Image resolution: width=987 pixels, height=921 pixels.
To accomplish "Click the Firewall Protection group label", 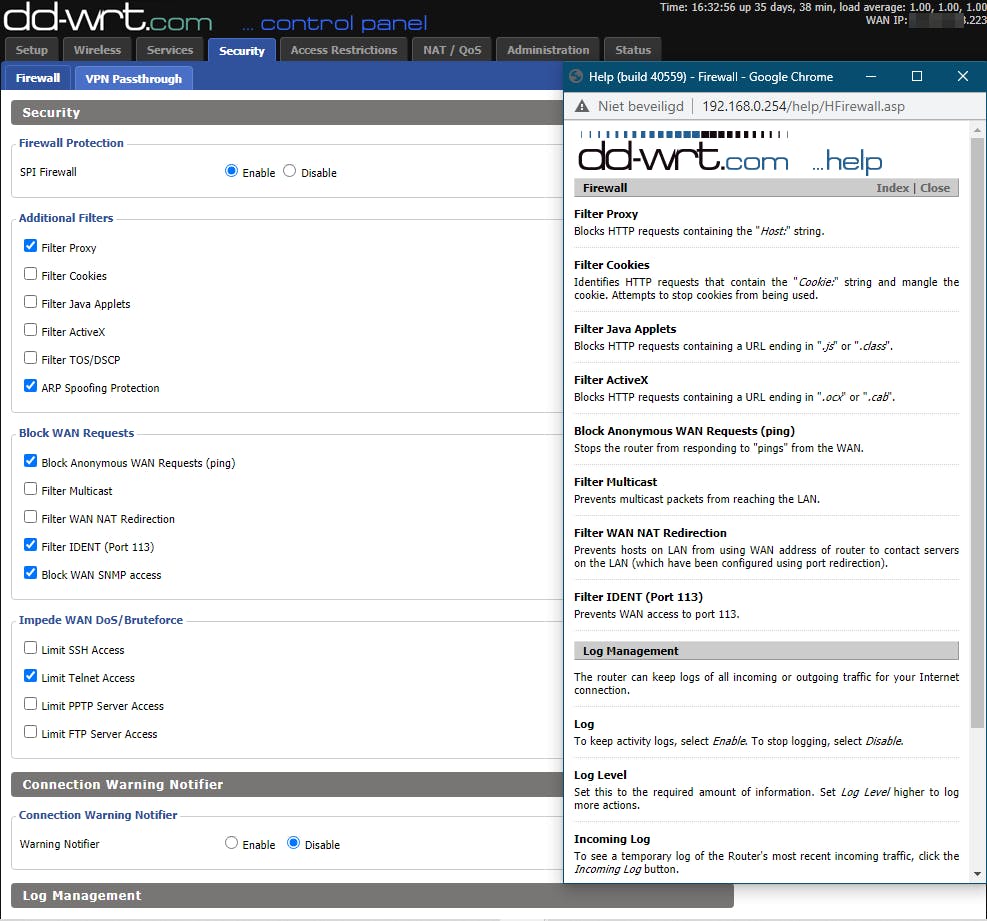I will coord(71,143).
